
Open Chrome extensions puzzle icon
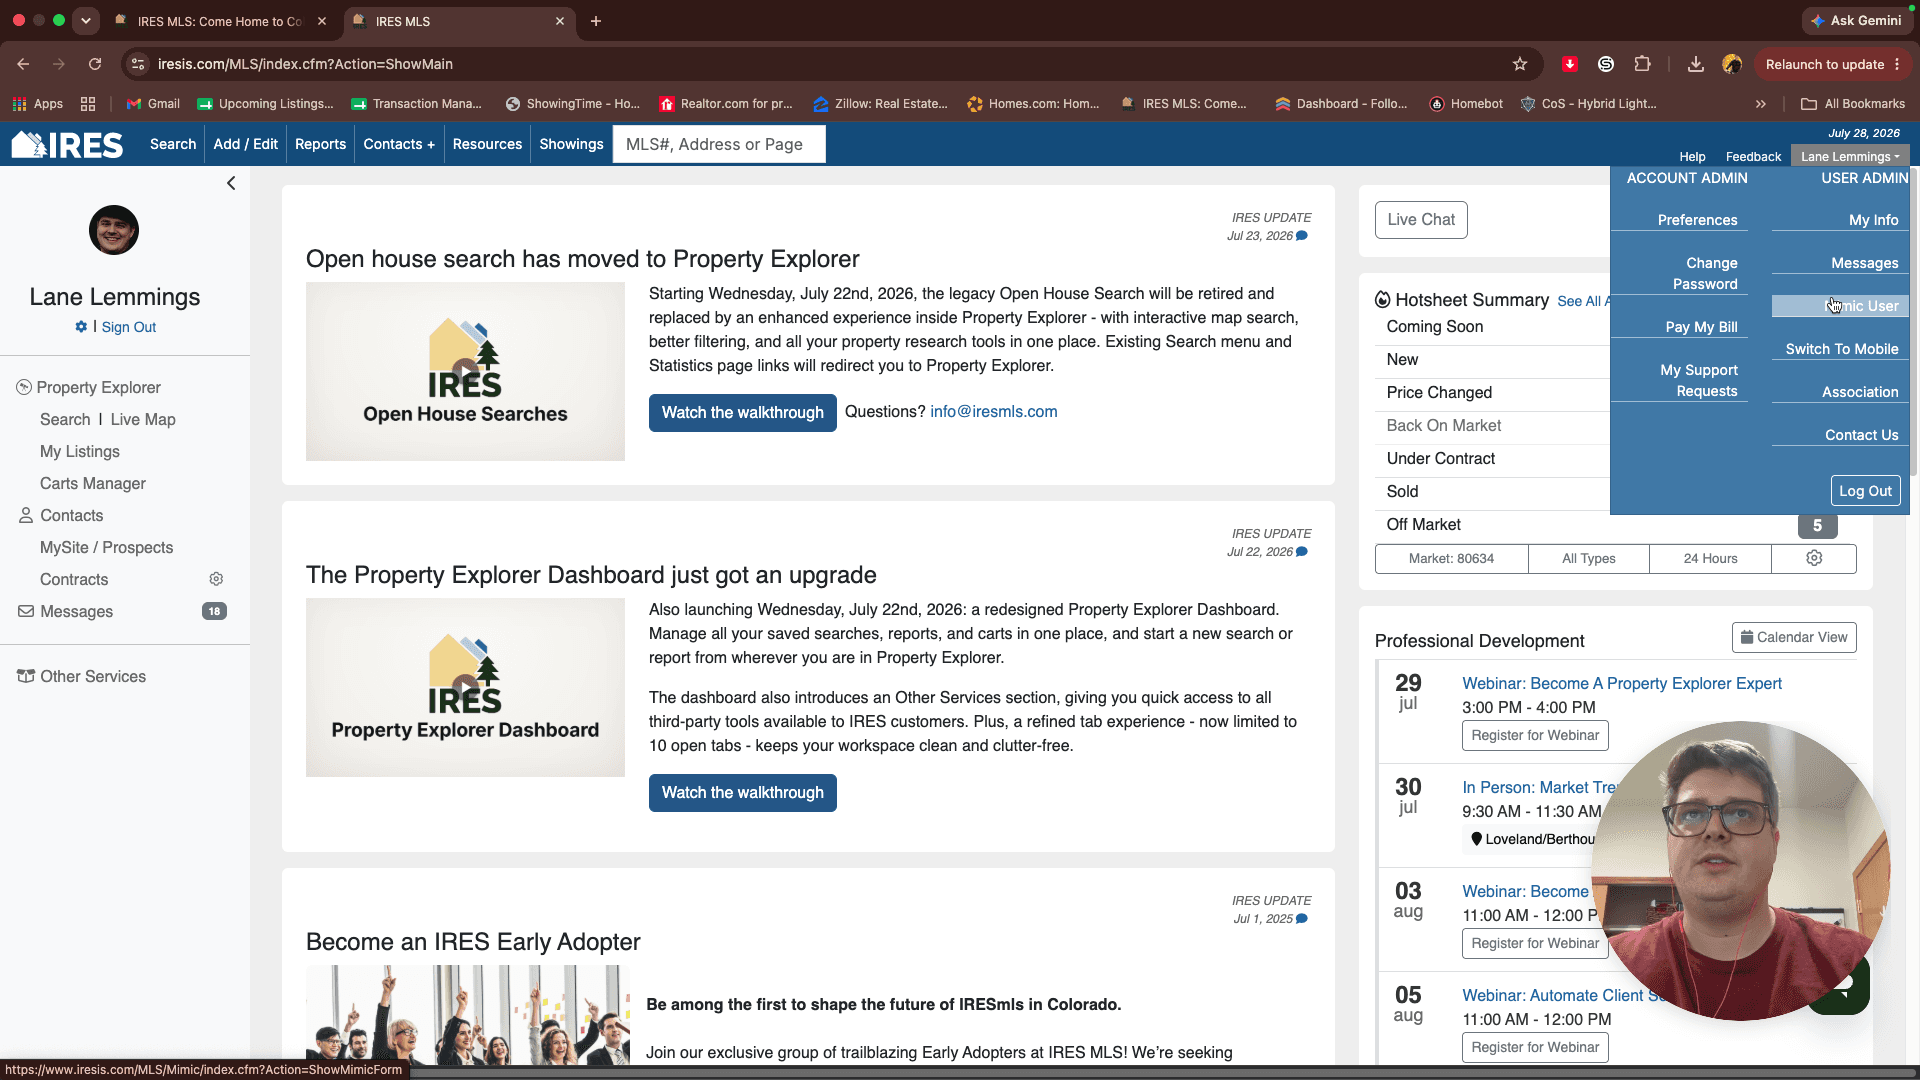(x=1642, y=64)
